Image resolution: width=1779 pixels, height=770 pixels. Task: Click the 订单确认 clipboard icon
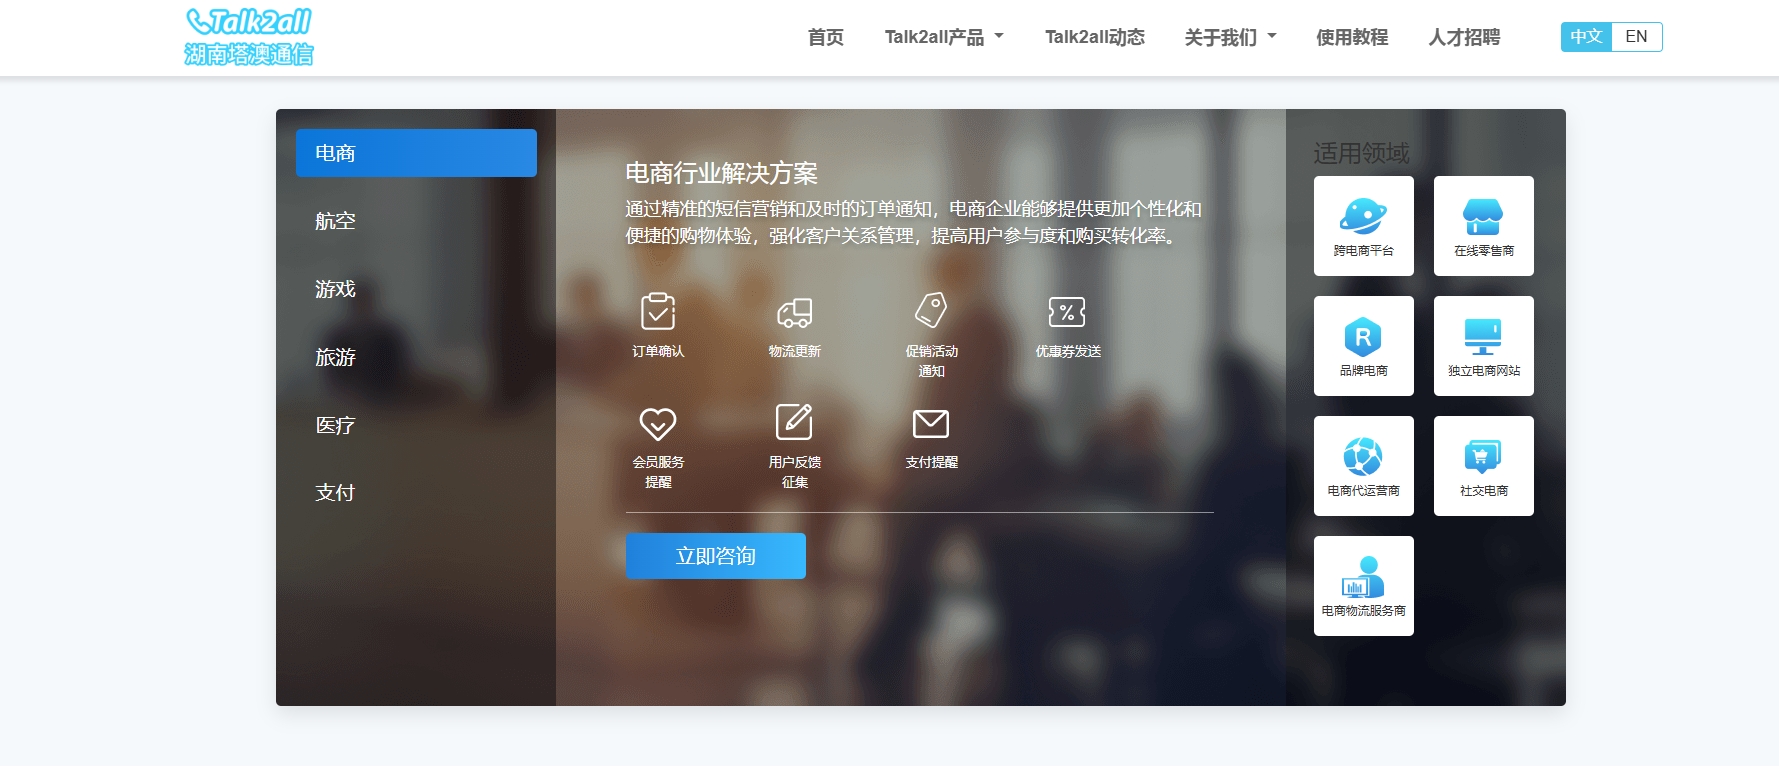pyautogui.click(x=658, y=312)
